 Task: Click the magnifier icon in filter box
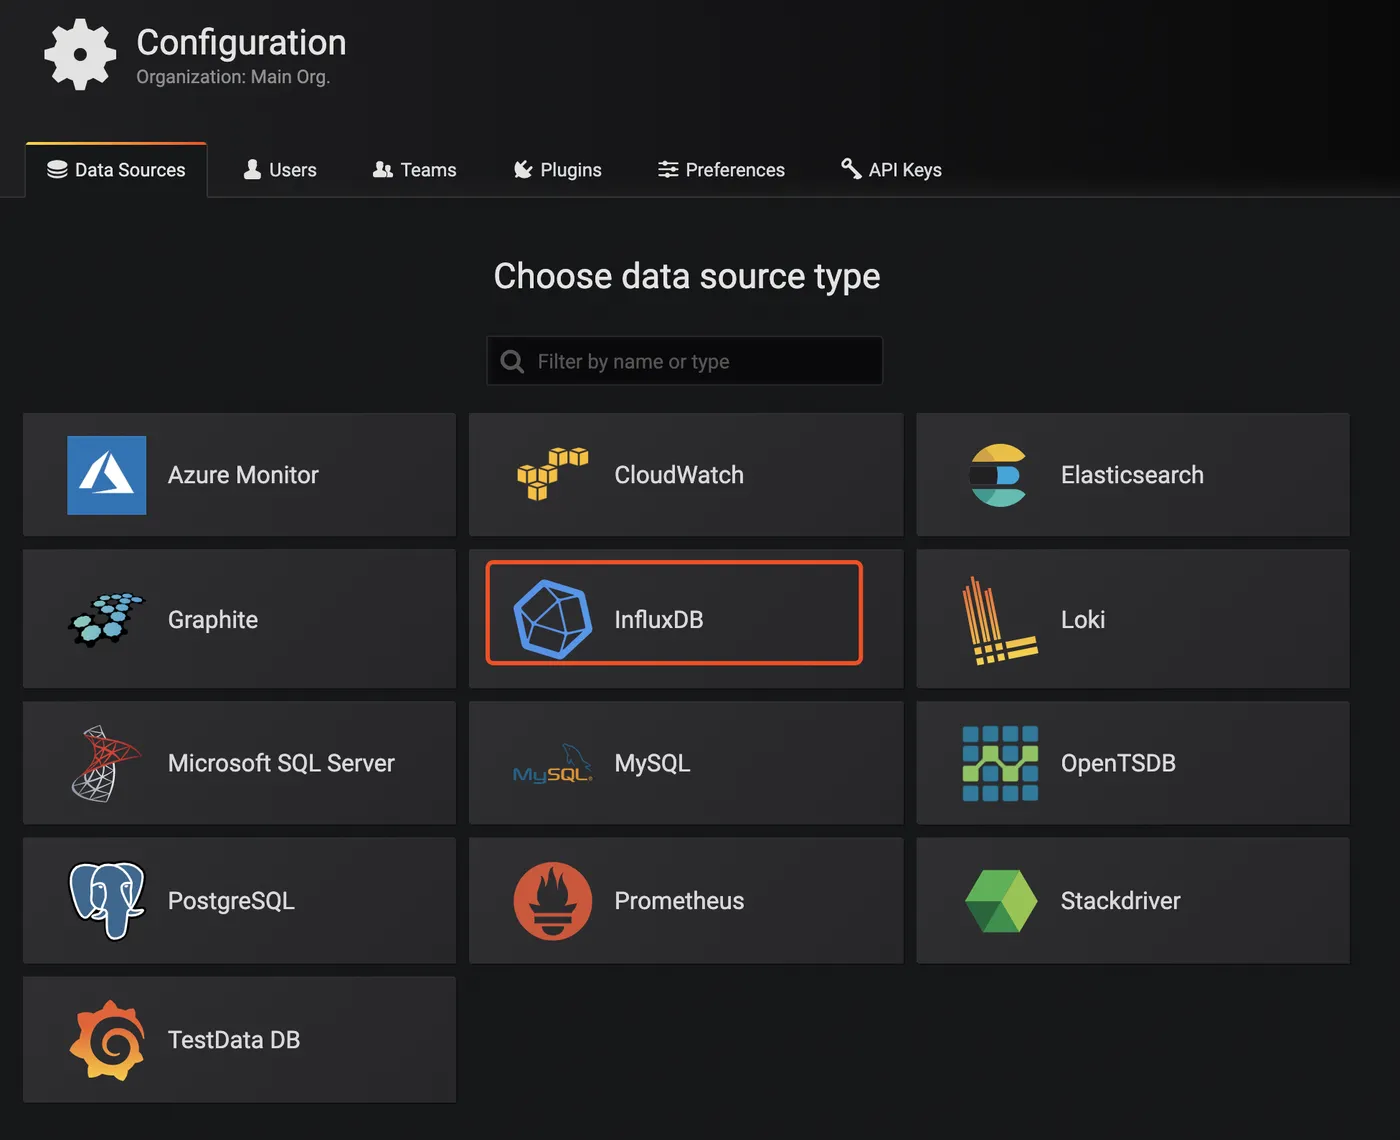pyautogui.click(x=512, y=361)
